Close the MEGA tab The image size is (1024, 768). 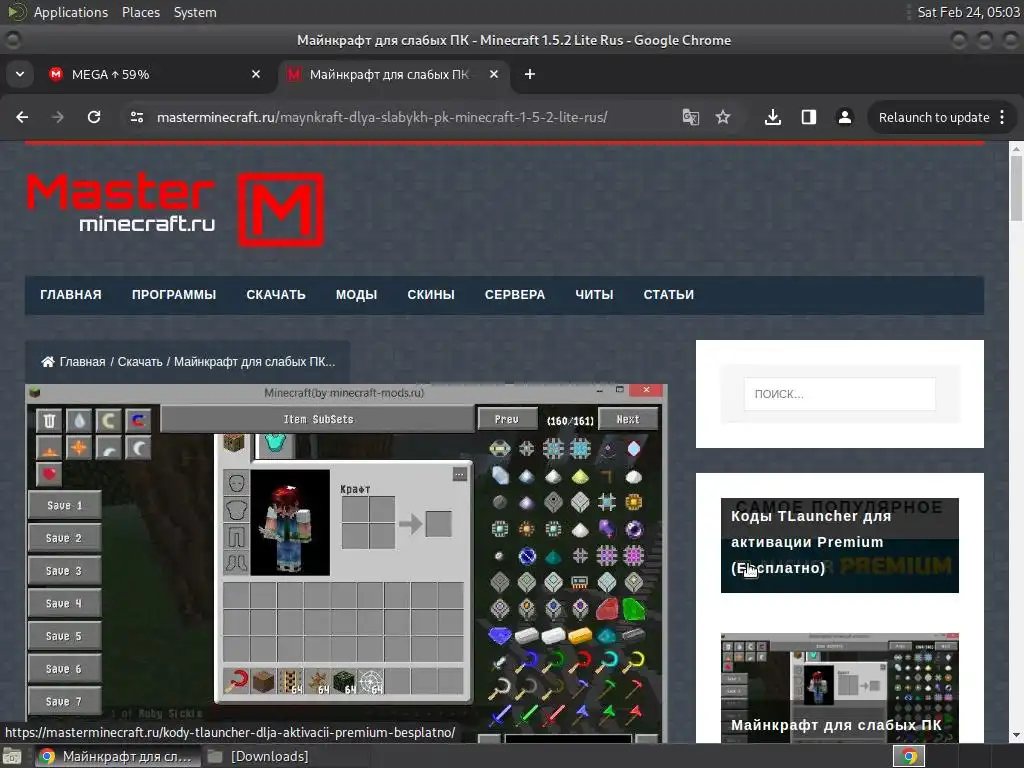pos(256,74)
